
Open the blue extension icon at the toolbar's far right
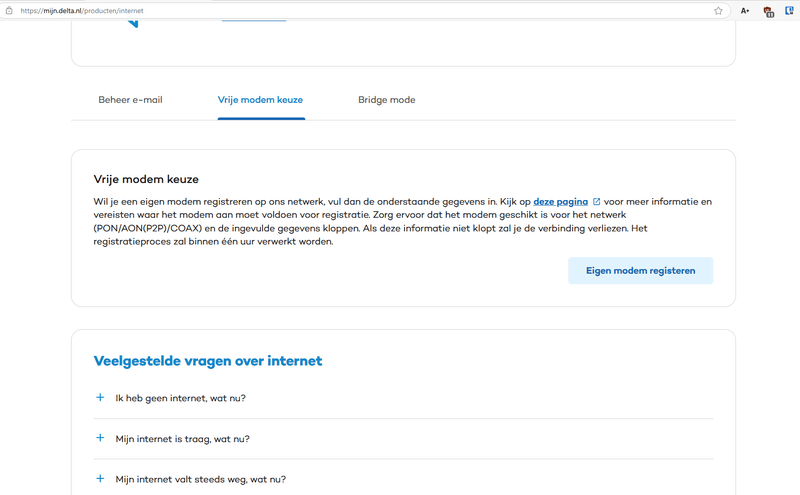click(791, 11)
